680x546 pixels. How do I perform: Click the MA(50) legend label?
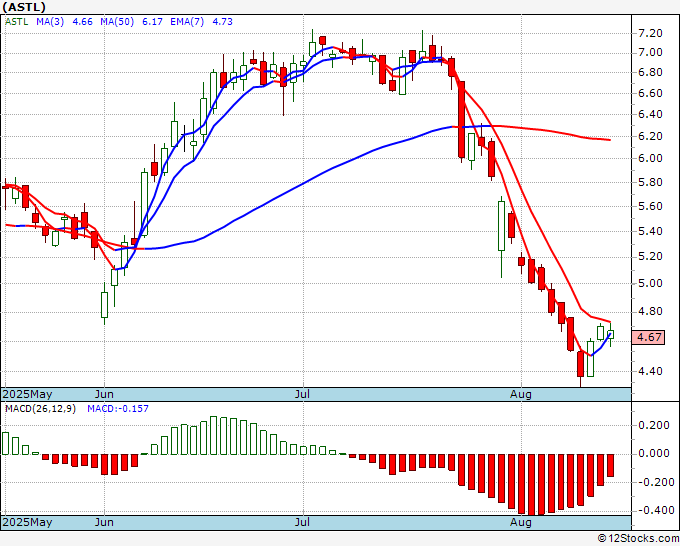point(117,21)
